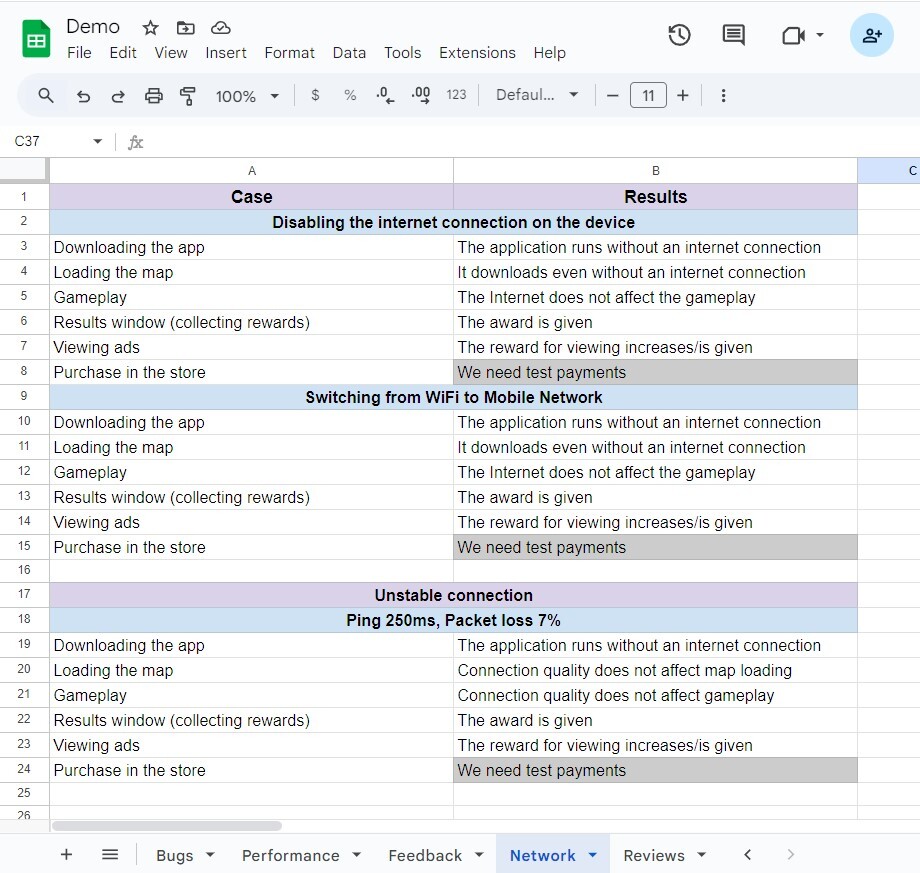Click the redo arrow icon
The width and height of the screenshot is (920, 873).
(118, 96)
